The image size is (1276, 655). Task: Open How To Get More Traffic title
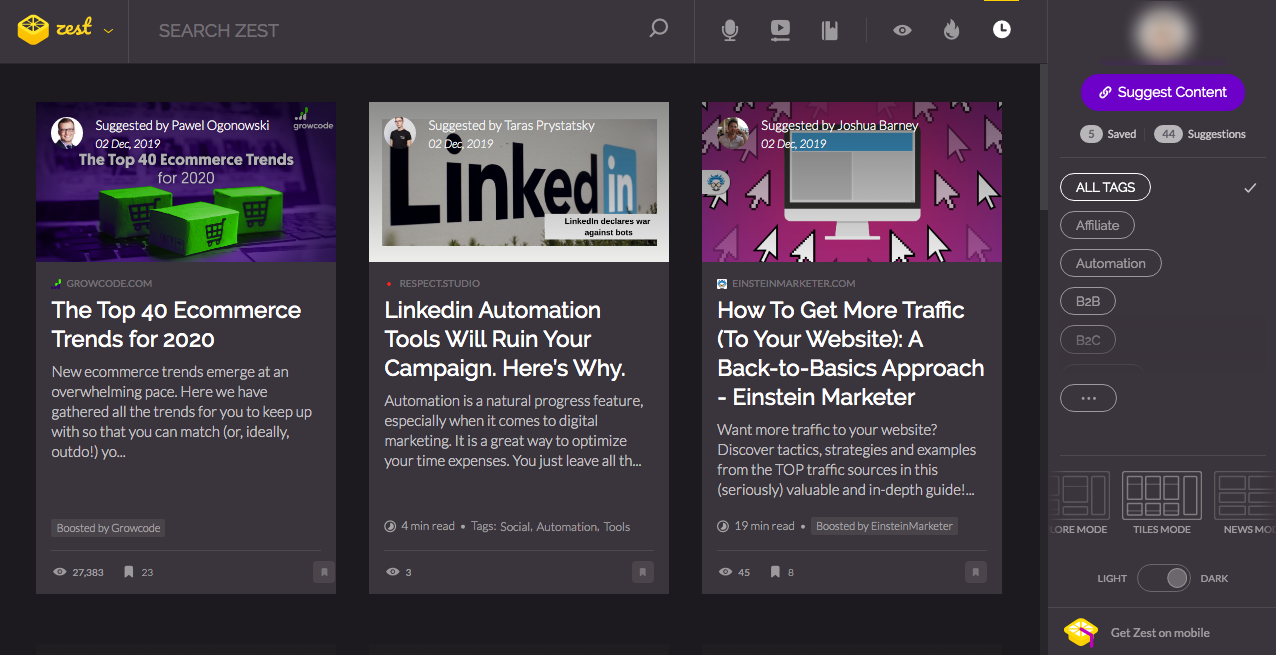coord(851,353)
